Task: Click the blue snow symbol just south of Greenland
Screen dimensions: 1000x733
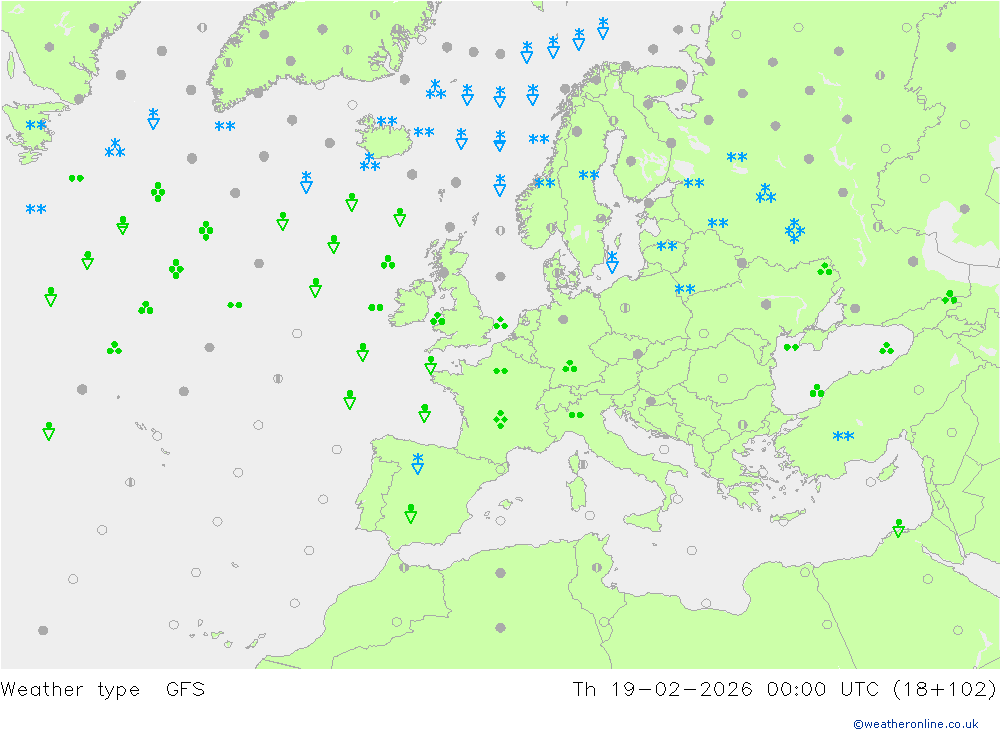Action: pyautogui.click(x=224, y=126)
